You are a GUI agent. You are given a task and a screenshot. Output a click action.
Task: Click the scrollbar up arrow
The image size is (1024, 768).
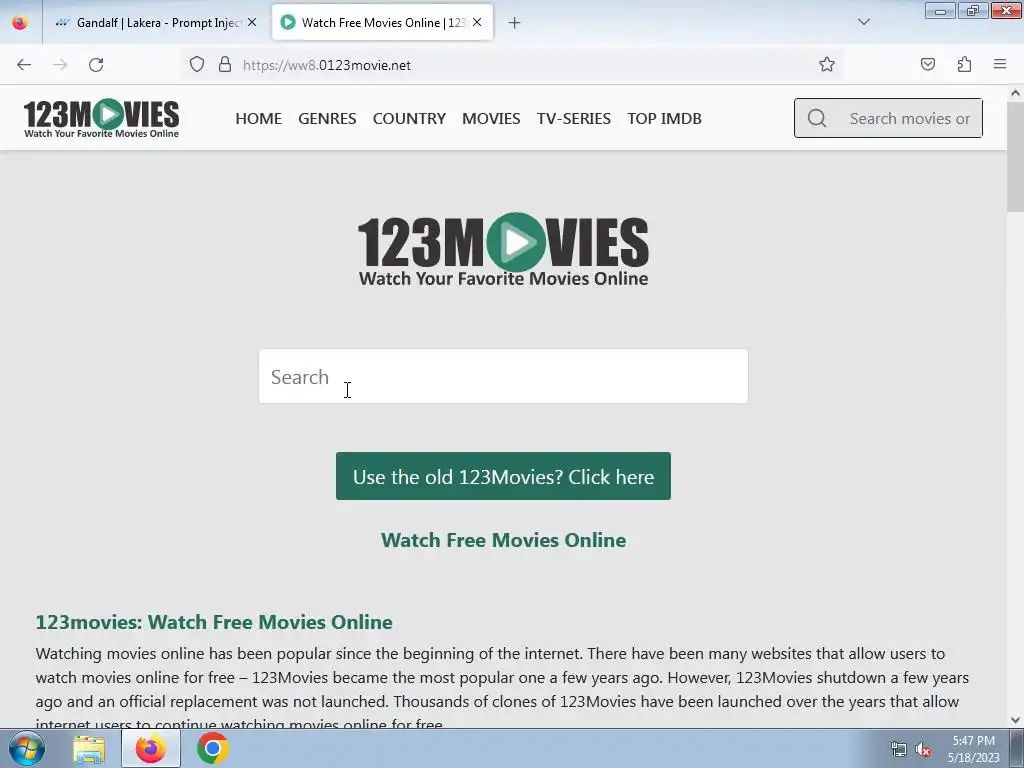(x=1015, y=93)
